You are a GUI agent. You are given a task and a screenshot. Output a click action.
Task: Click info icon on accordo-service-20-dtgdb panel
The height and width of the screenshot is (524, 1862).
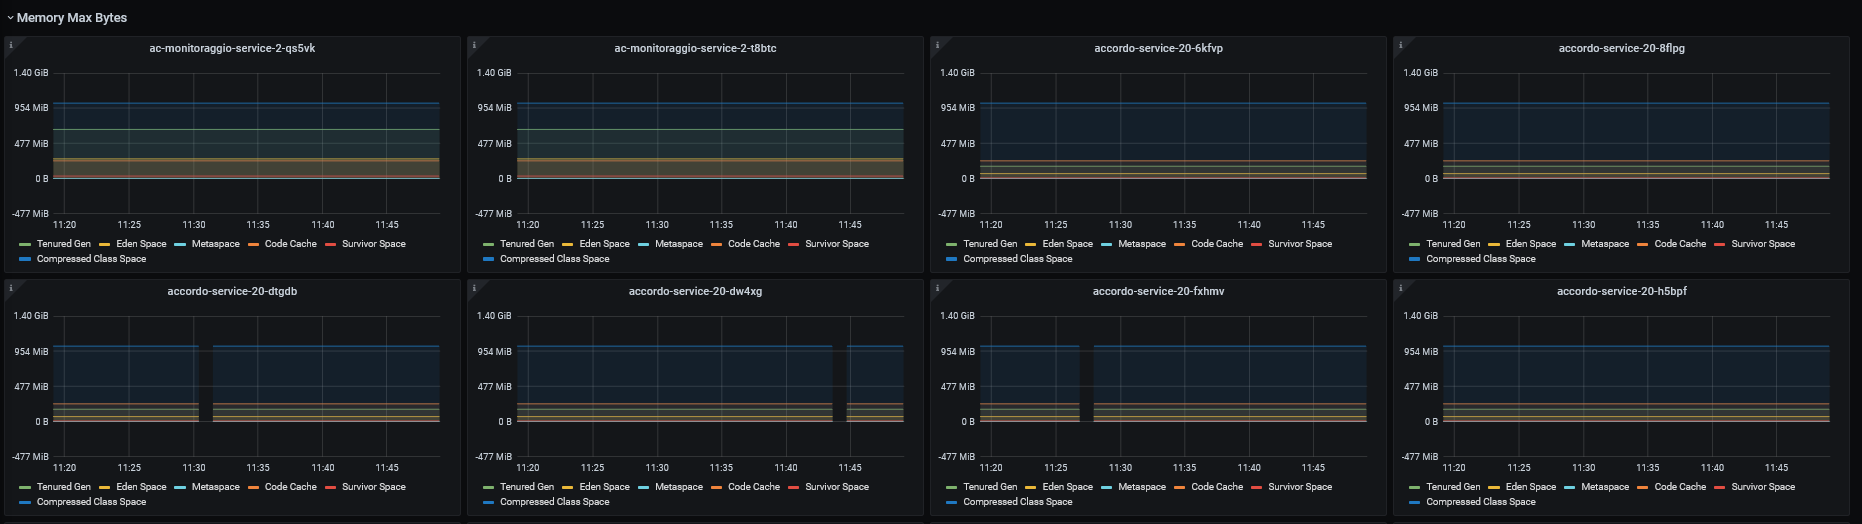tap(10, 288)
